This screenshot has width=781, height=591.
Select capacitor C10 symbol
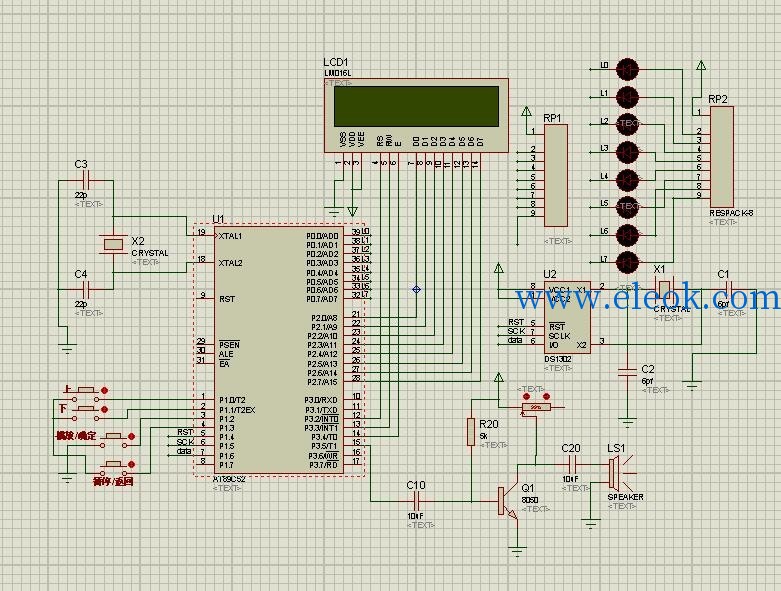click(x=417, y=501)
